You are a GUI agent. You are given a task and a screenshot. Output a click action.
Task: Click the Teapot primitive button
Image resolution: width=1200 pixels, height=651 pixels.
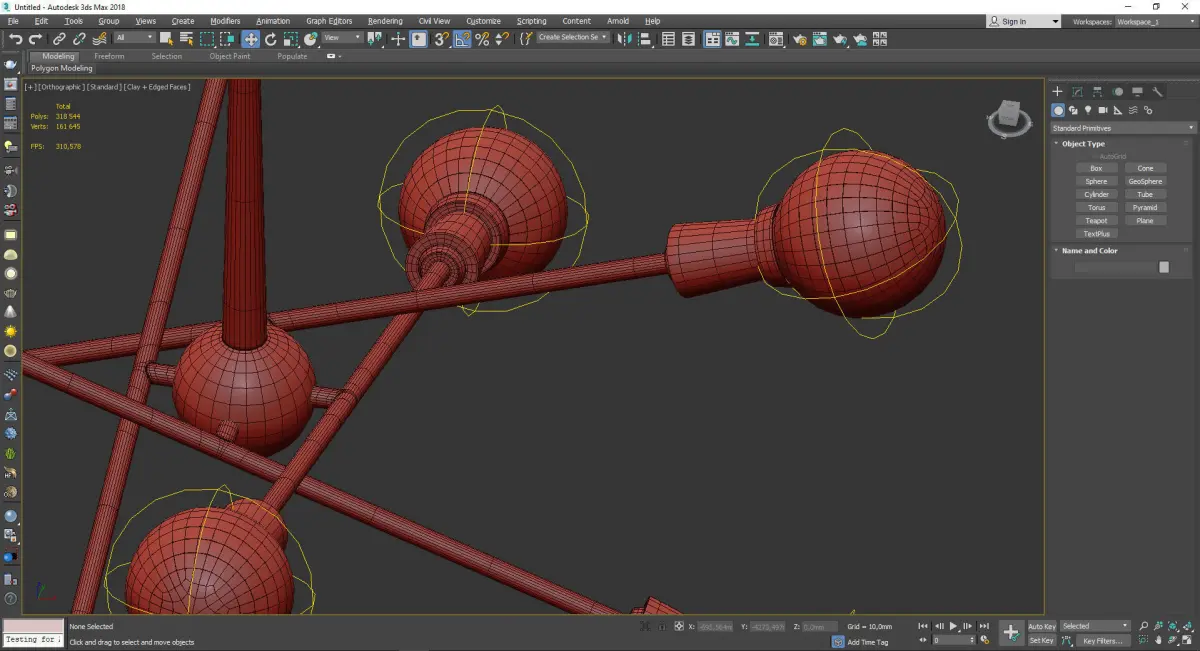tap(1096, 220)
